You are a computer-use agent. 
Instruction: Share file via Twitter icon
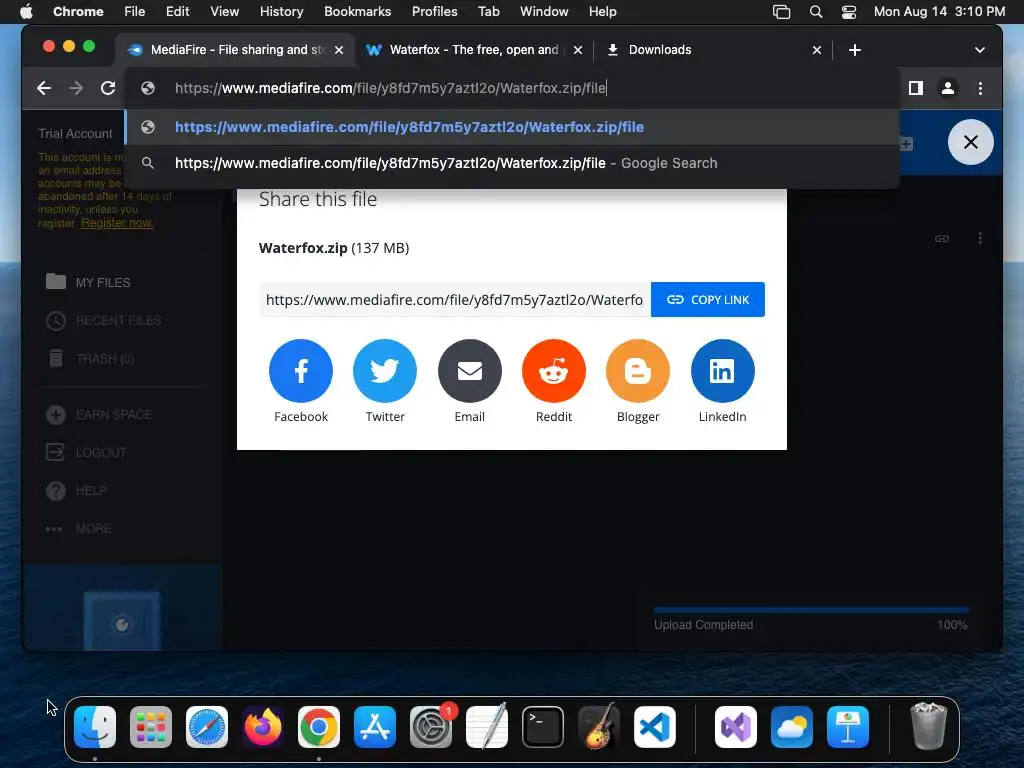click(x=385, y=370)
